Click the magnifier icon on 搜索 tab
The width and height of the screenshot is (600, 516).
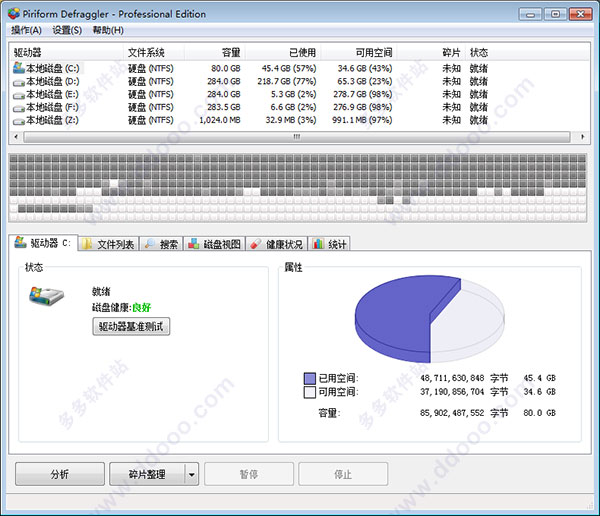[x=150, y=244]
